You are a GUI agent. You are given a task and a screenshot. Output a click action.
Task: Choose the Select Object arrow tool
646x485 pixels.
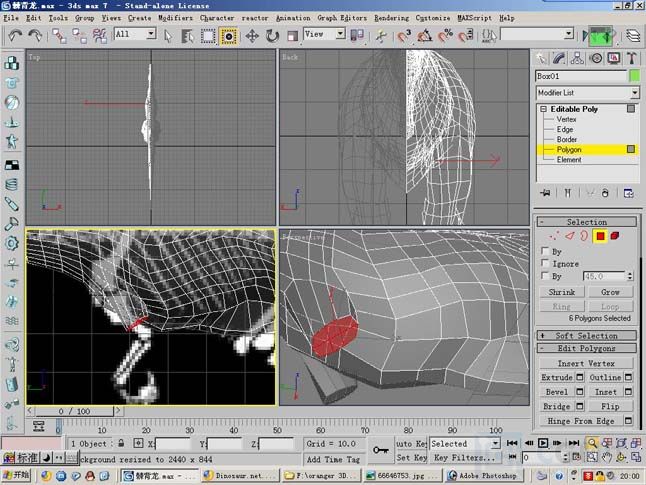click(x=168, y=36)
